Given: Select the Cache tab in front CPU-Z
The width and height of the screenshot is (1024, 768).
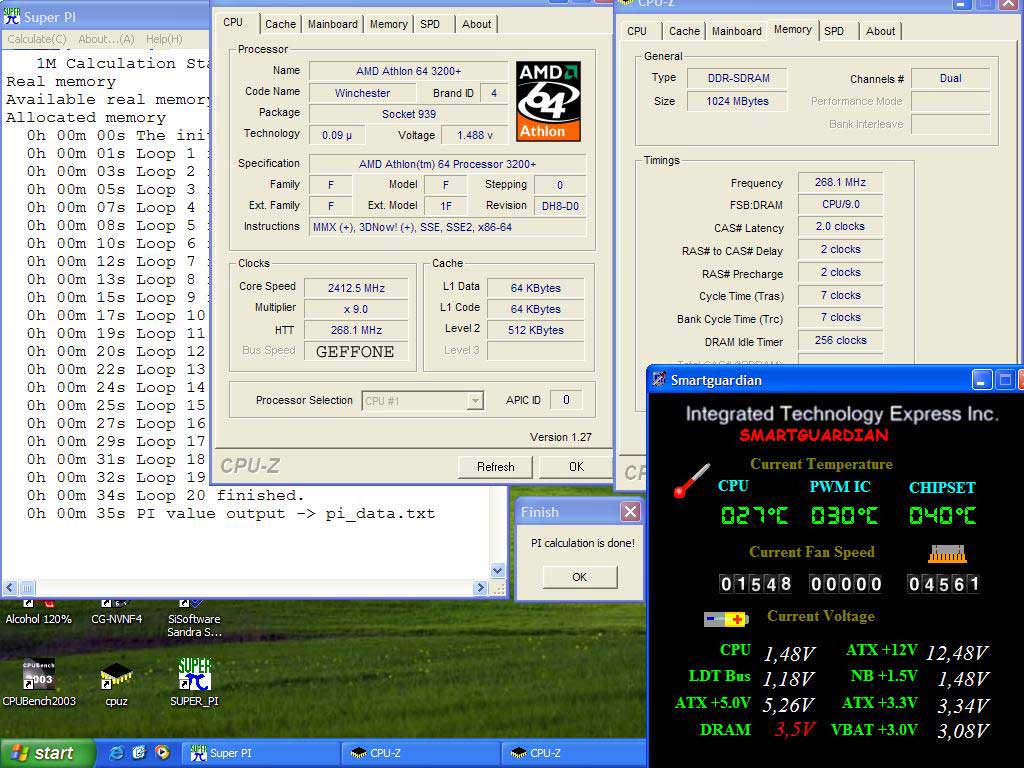Looking at the screenshot, I should tap(280, 24).
